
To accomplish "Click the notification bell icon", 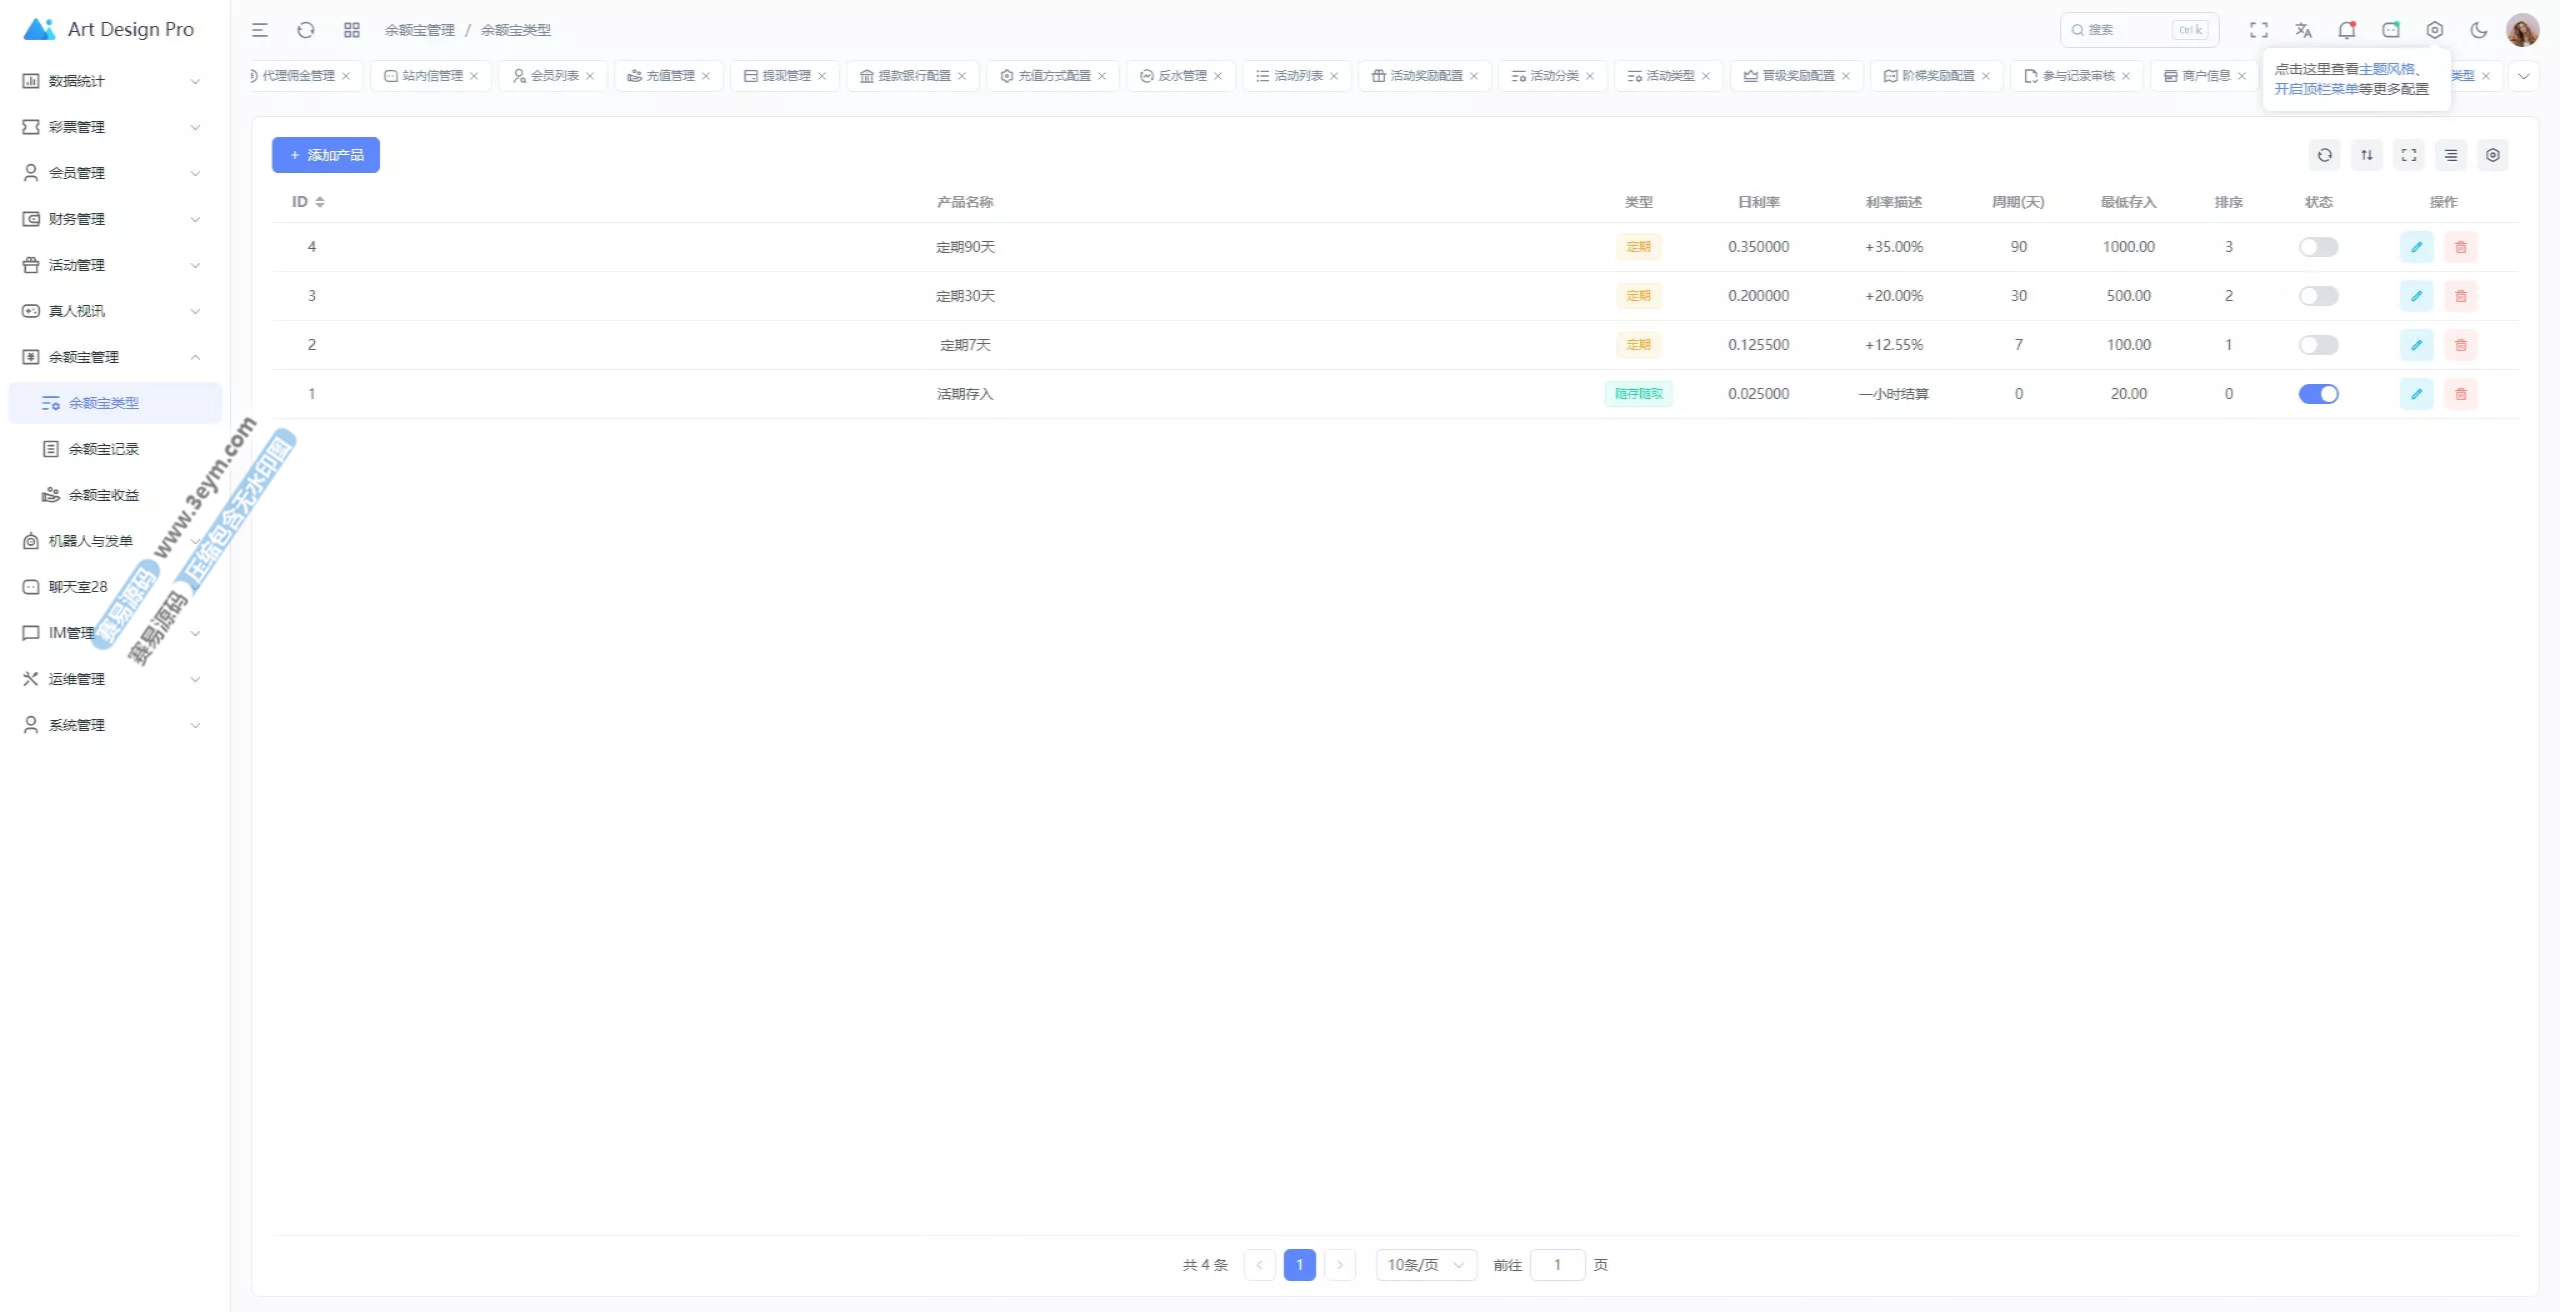I will pyautogui.click(x=2346, y=30).
